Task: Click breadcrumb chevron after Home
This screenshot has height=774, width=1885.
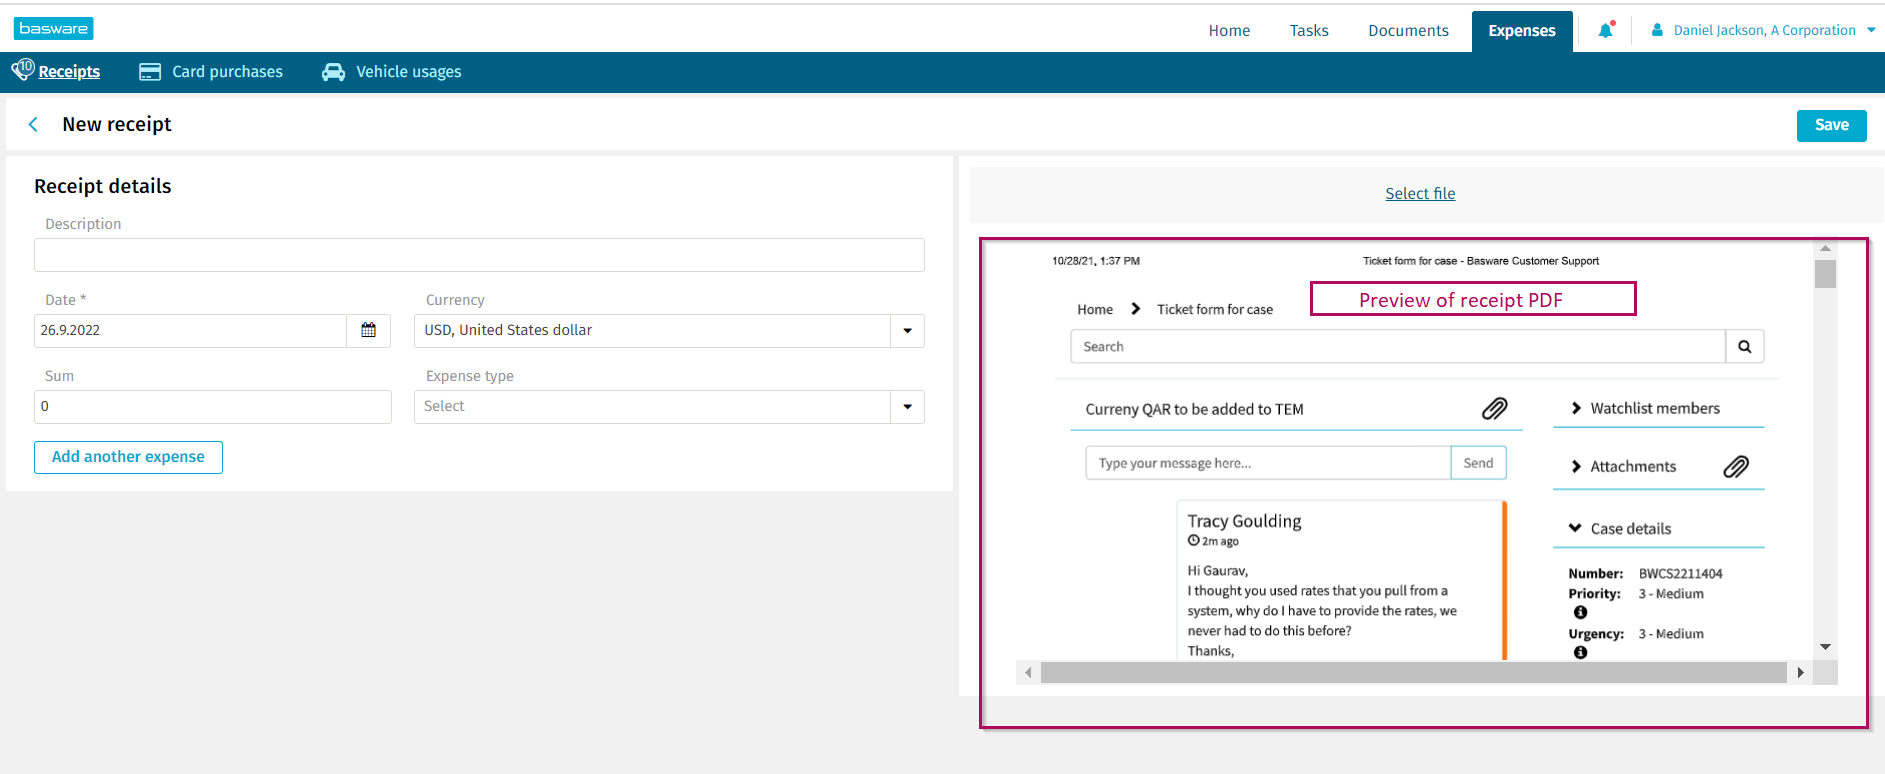Action: pos(1135,309)
